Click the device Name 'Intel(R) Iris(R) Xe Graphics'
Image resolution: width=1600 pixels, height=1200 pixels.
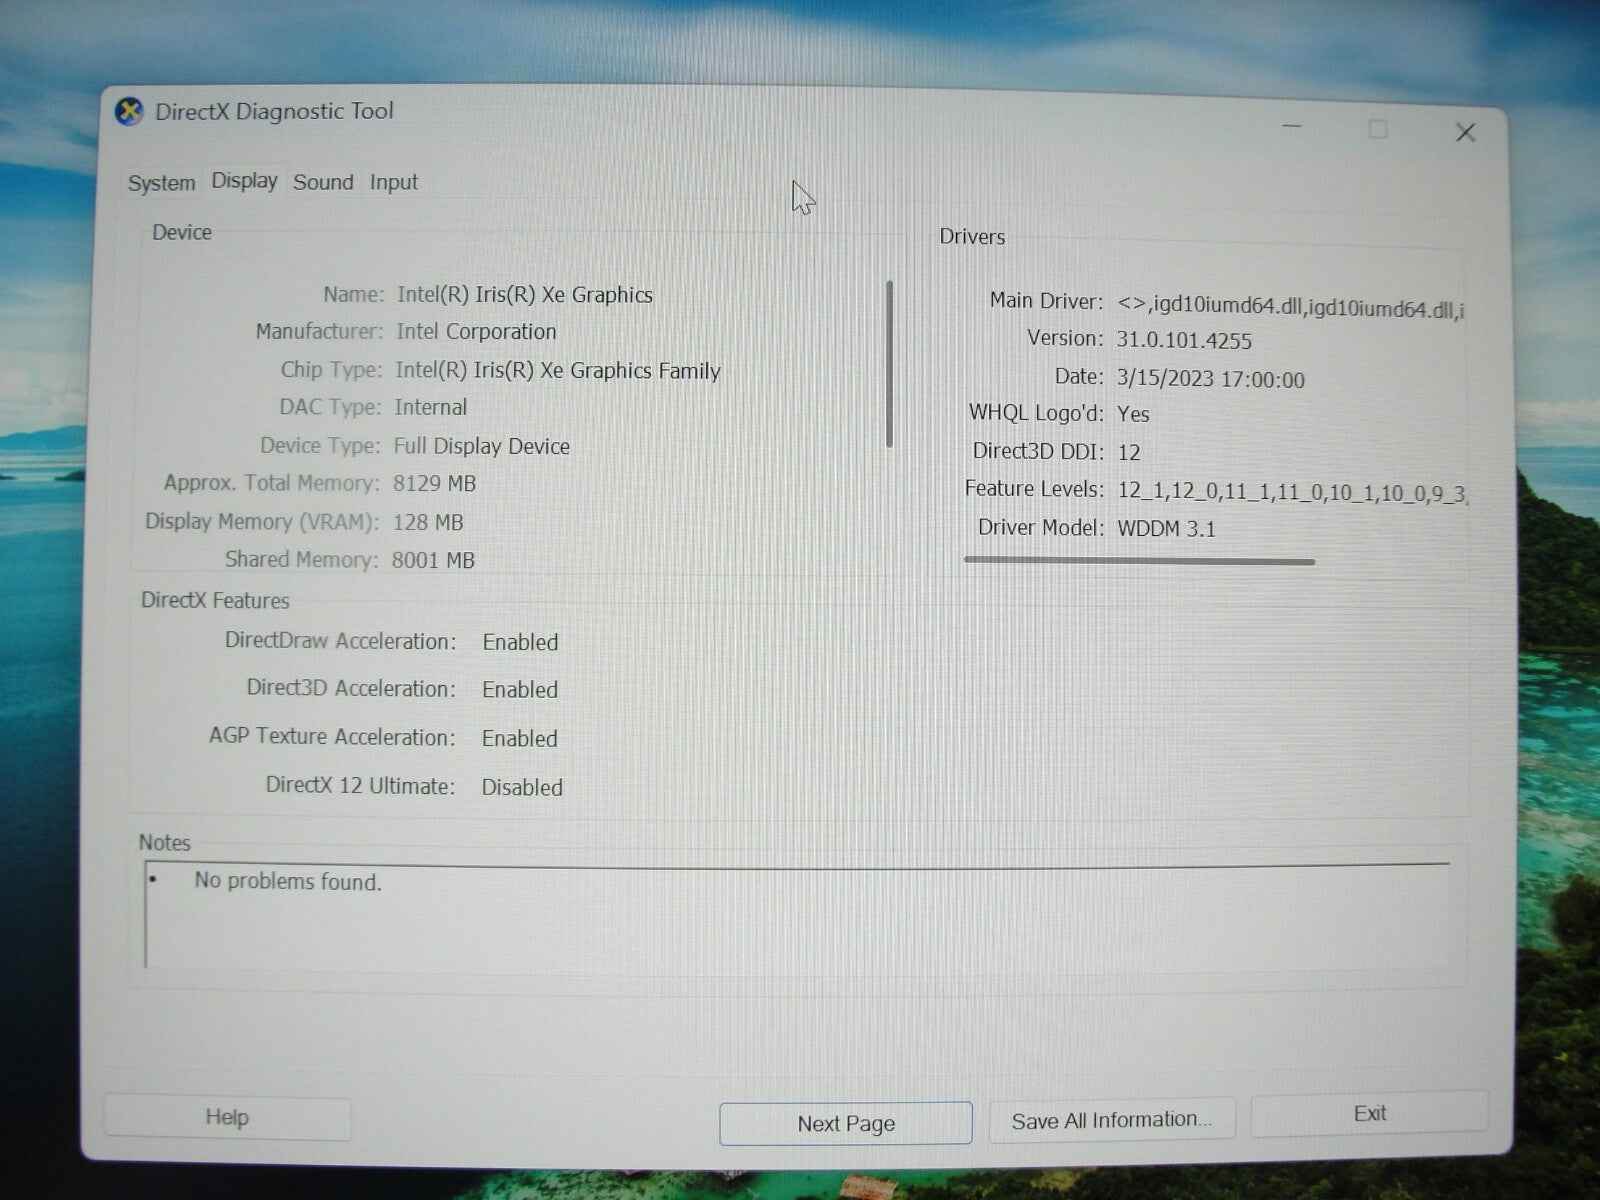[x=524, y=294]
